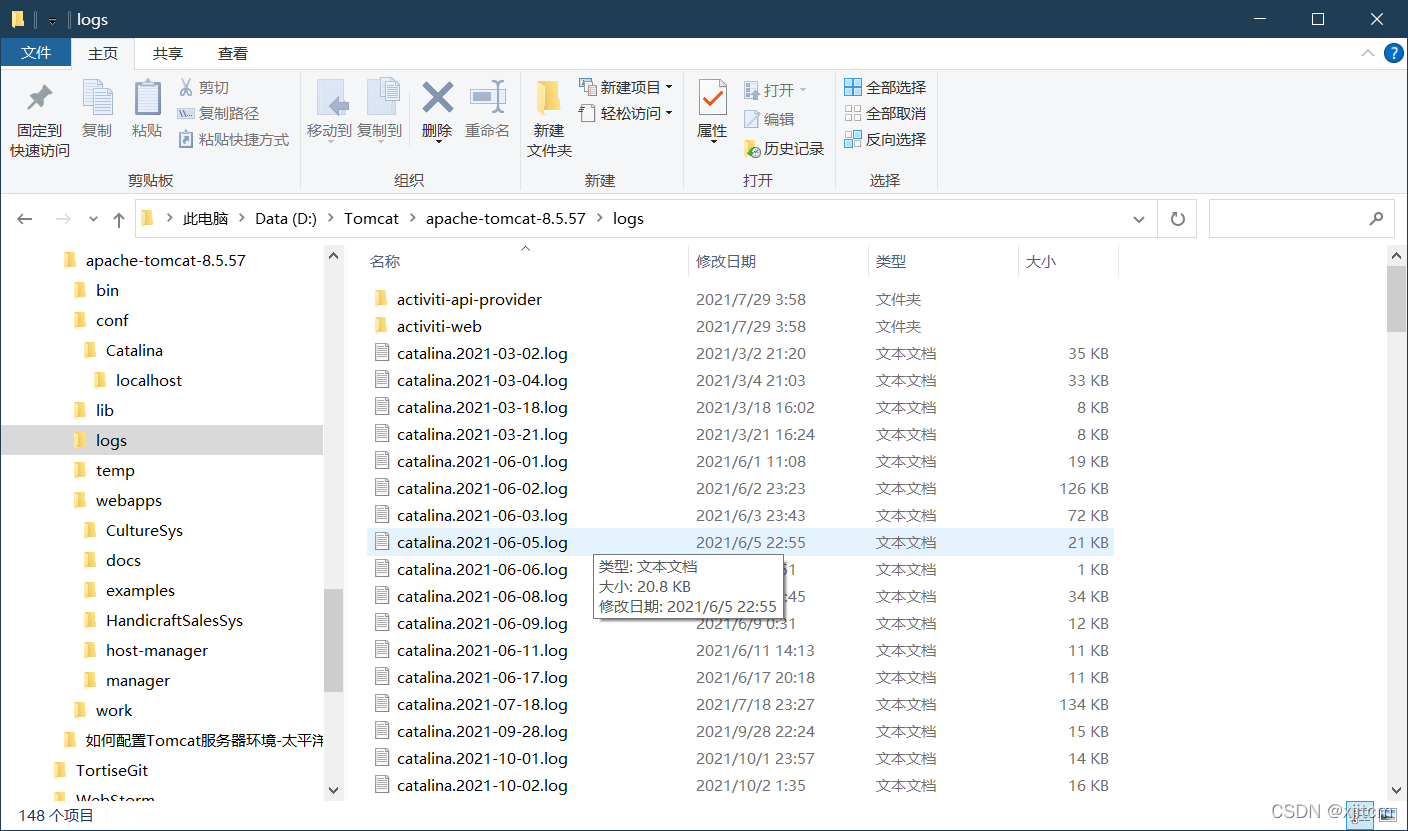Image resolution: width=1408 pixels, height=831 pixels.
Task: Click the Edit (编辑) ribbon command
Action: pyautogui.click(x=769, y=119)
